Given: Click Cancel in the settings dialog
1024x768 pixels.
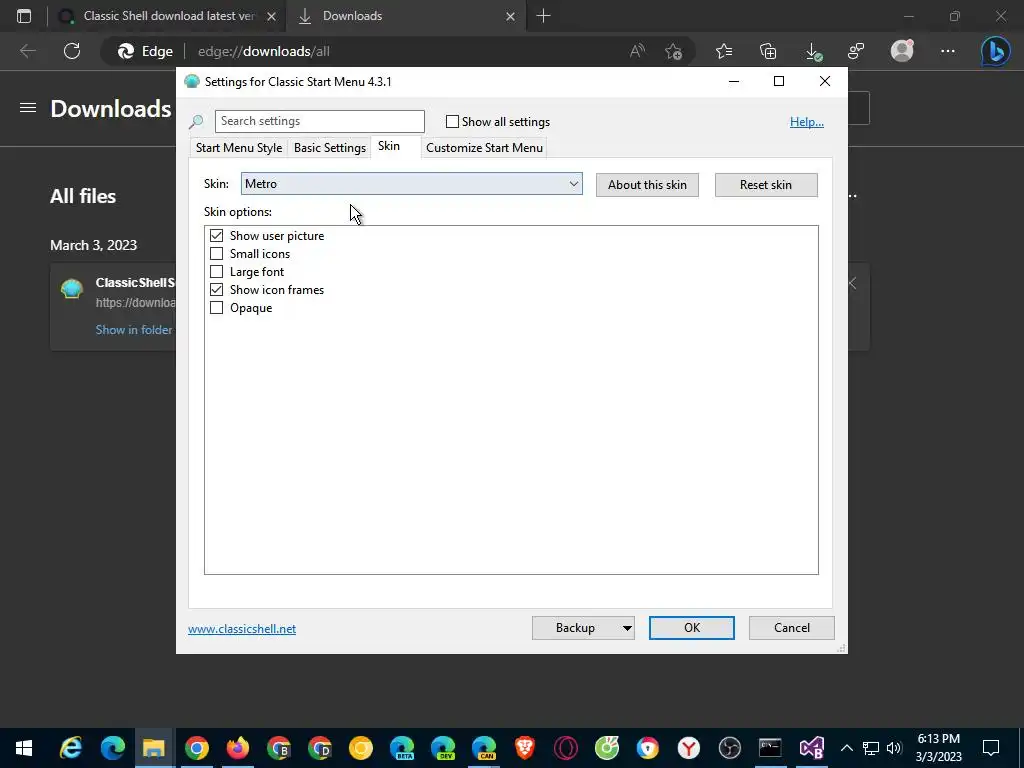Looking at the screenshot, I should pos(792,628).
